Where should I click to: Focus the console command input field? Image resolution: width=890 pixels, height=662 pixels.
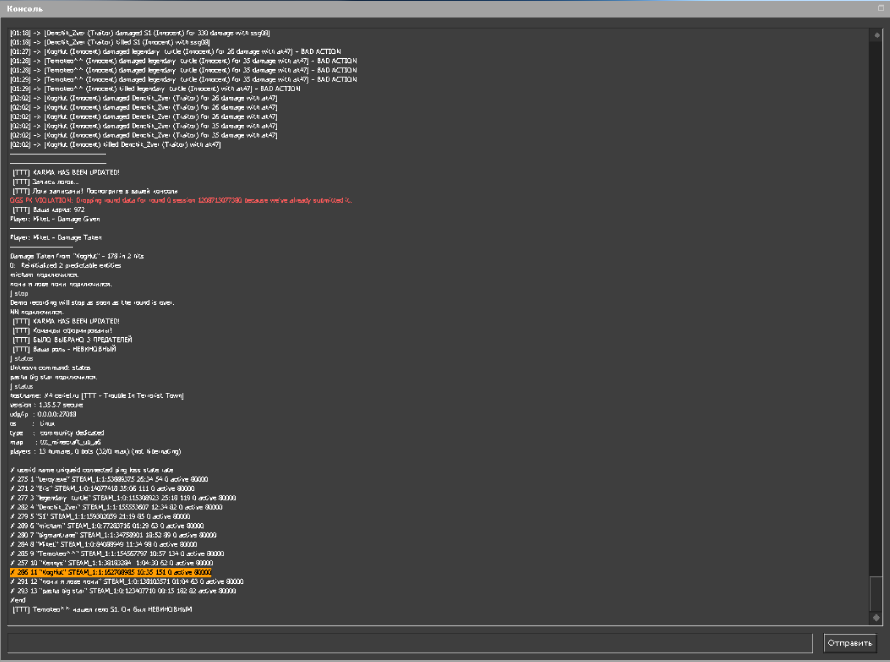(410, 642)
